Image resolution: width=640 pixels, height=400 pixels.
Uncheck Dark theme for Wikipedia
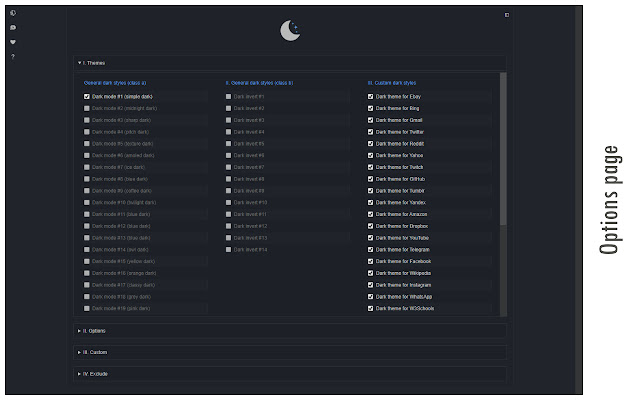[x=371, y=273]
